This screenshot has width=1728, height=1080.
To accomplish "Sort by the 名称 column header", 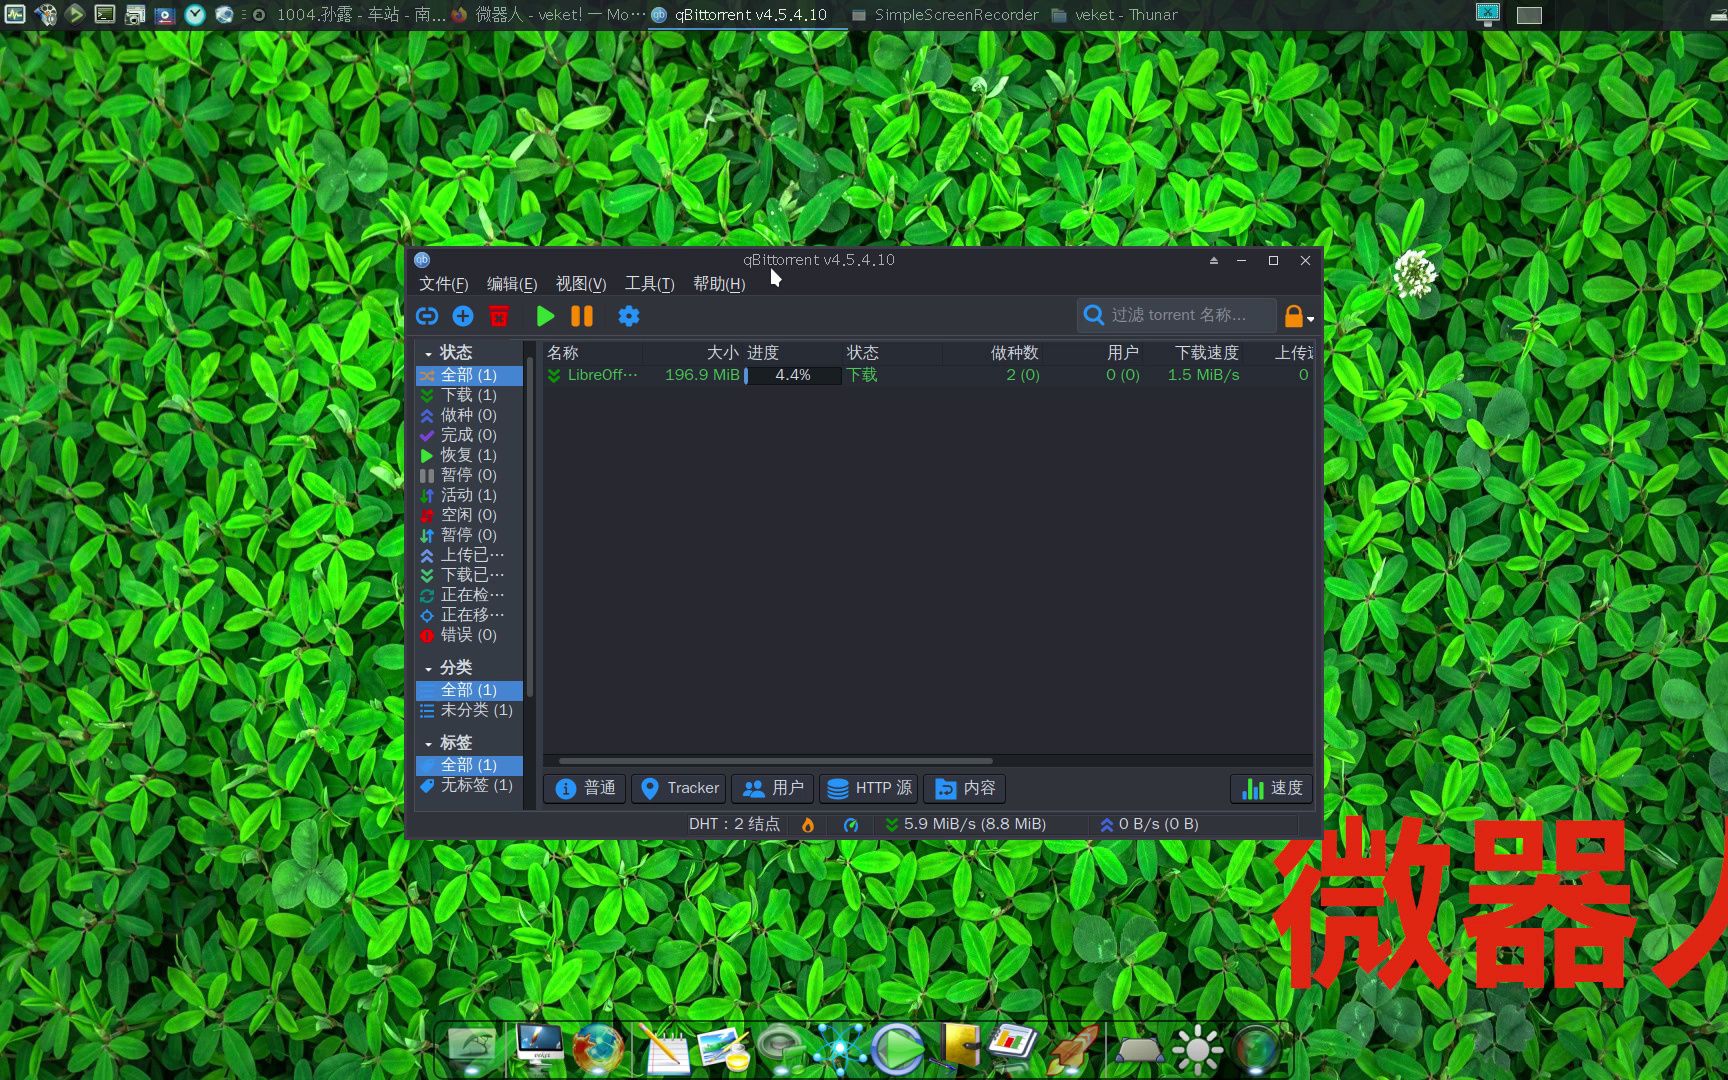I will pos(592,353).
